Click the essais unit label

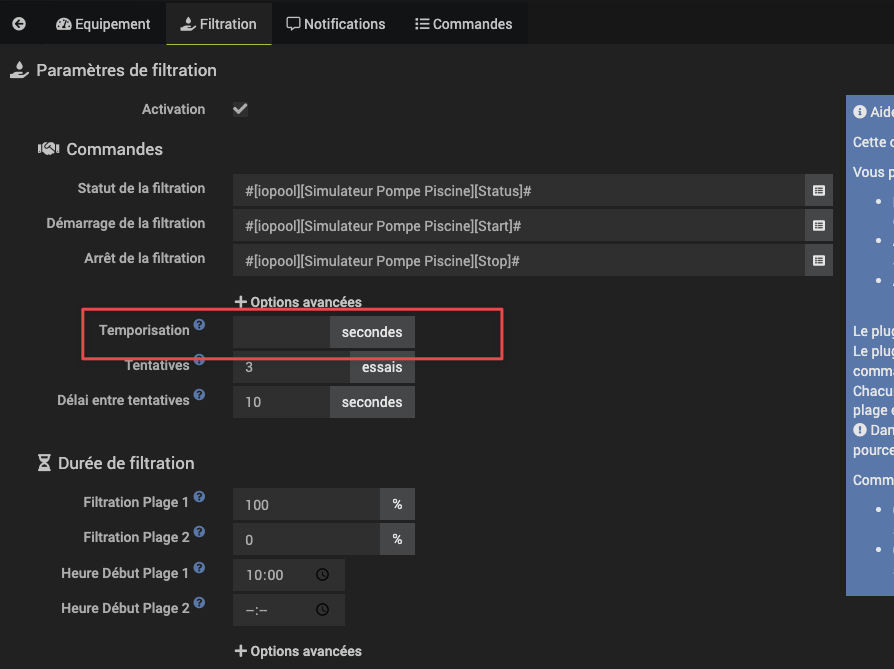click(382, 367)
